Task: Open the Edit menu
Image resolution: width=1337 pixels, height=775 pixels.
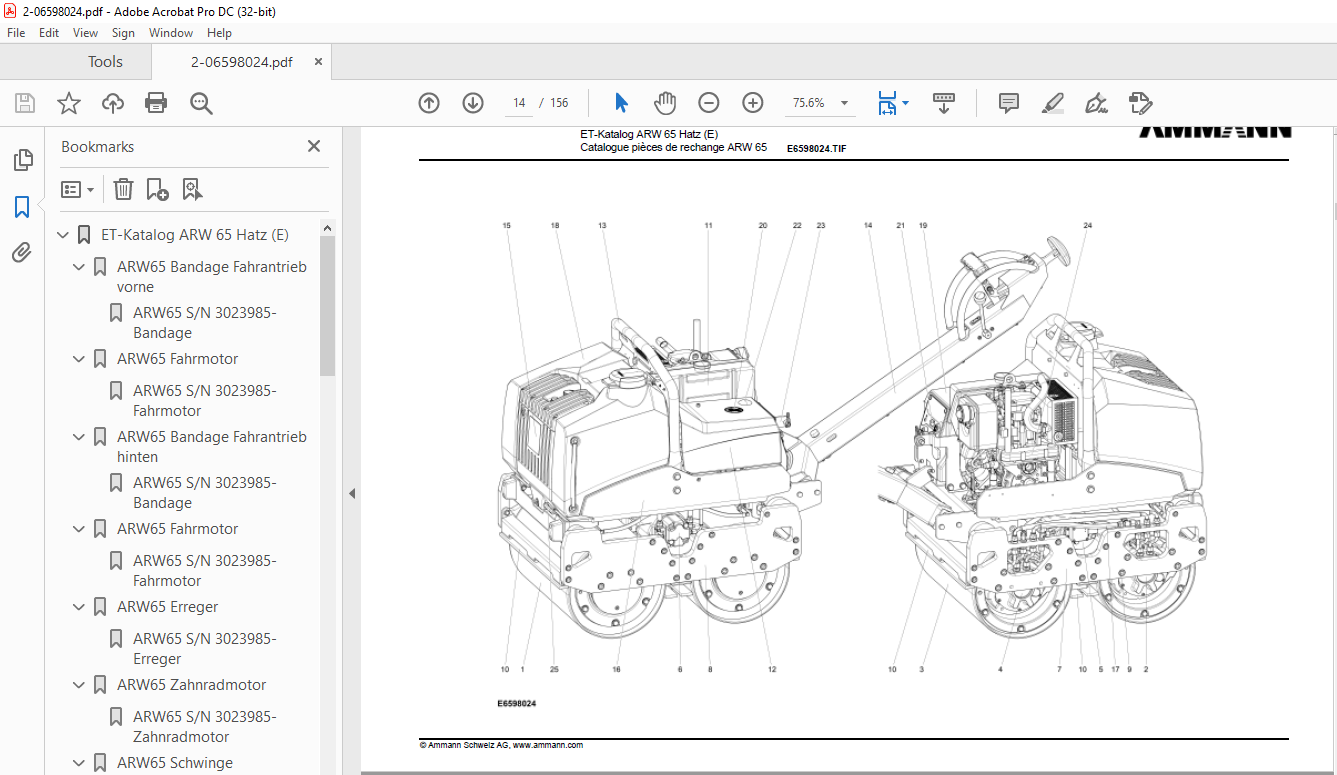Action: point(49,33)
